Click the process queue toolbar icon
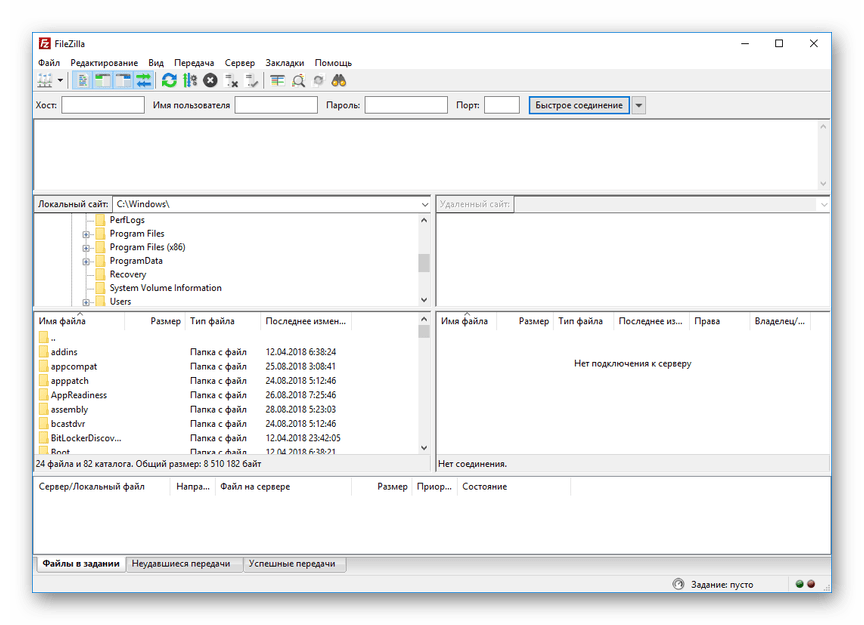This screenshot has height=625, width=864. coord(189,81)
